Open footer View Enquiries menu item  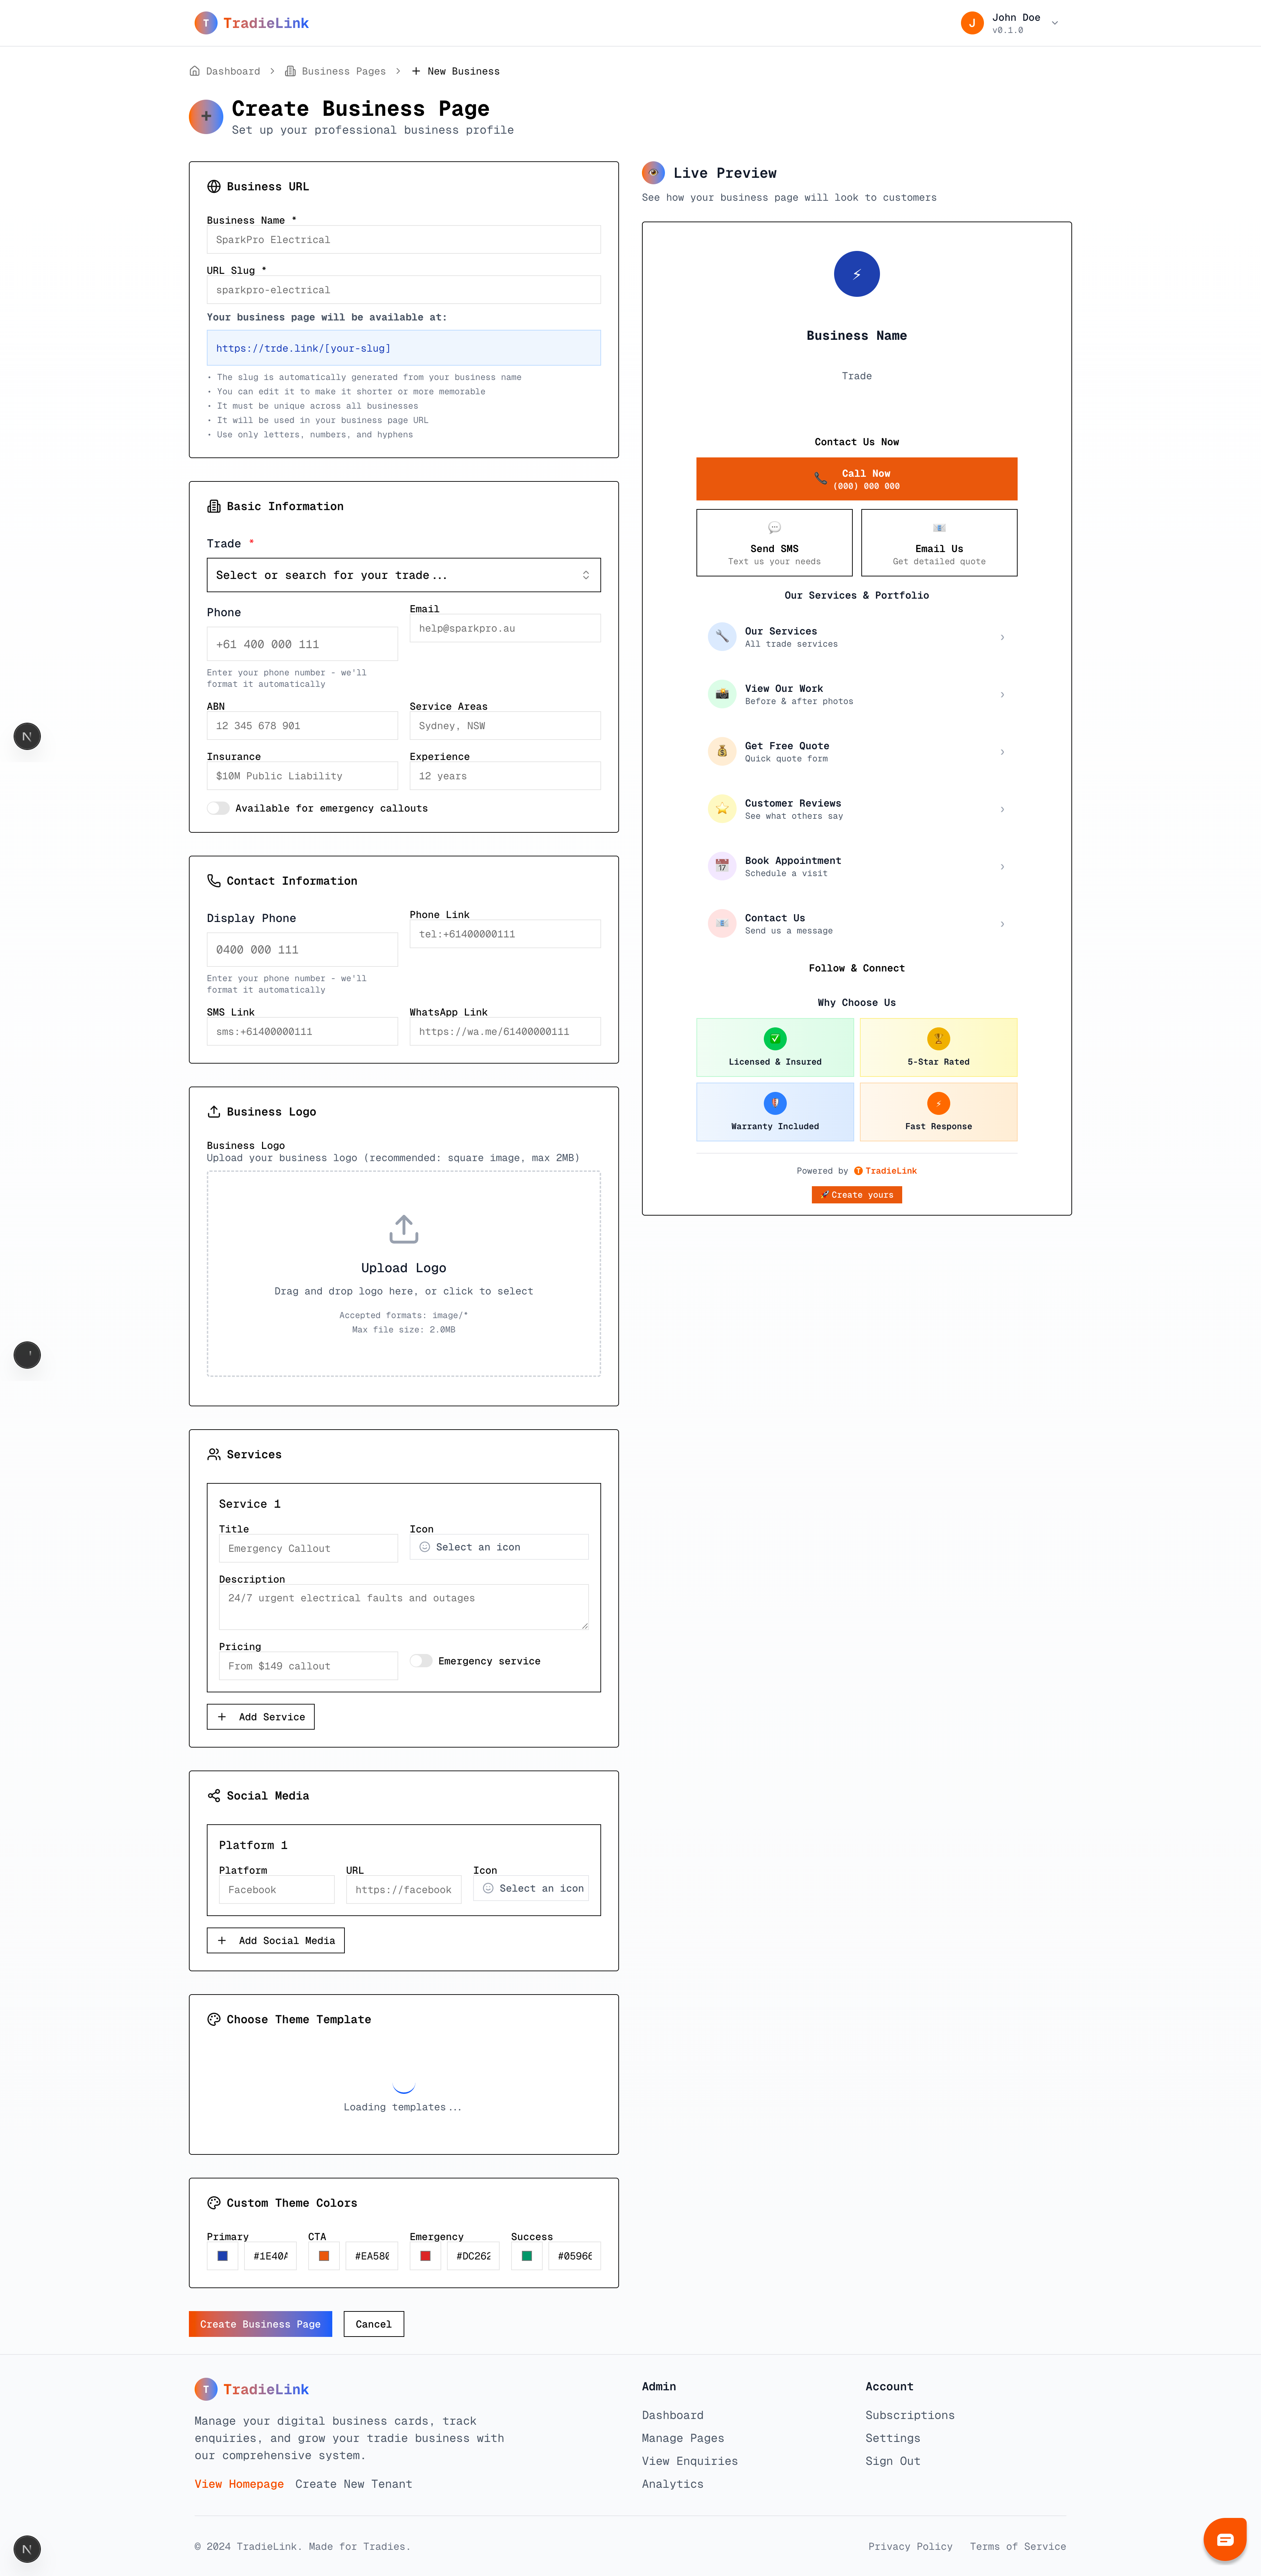(x=690, y=2461)
